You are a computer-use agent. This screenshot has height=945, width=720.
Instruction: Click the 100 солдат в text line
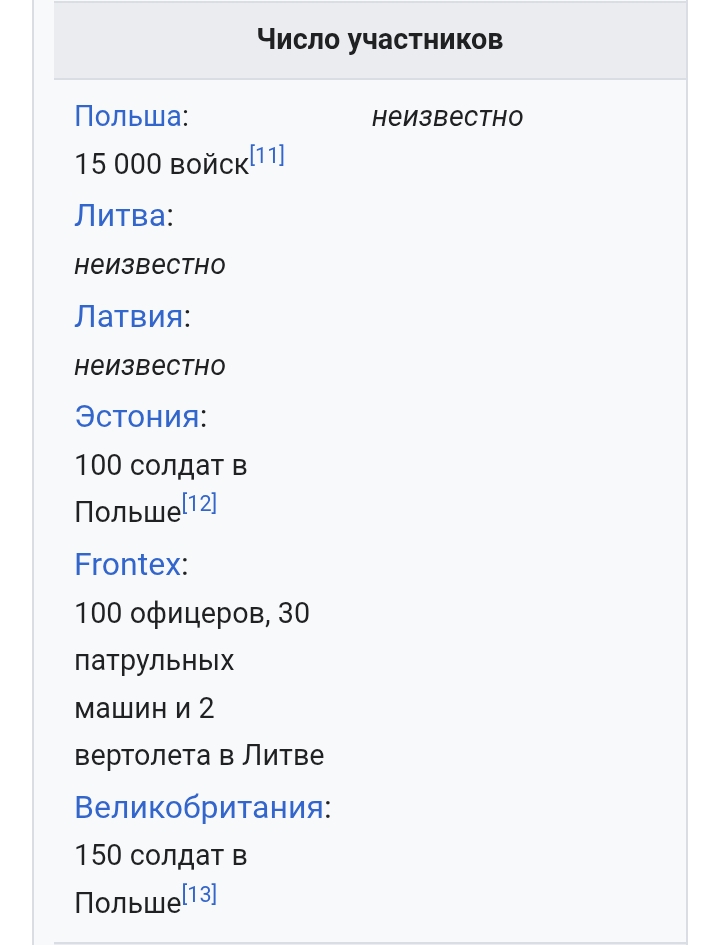pos(161,465)
